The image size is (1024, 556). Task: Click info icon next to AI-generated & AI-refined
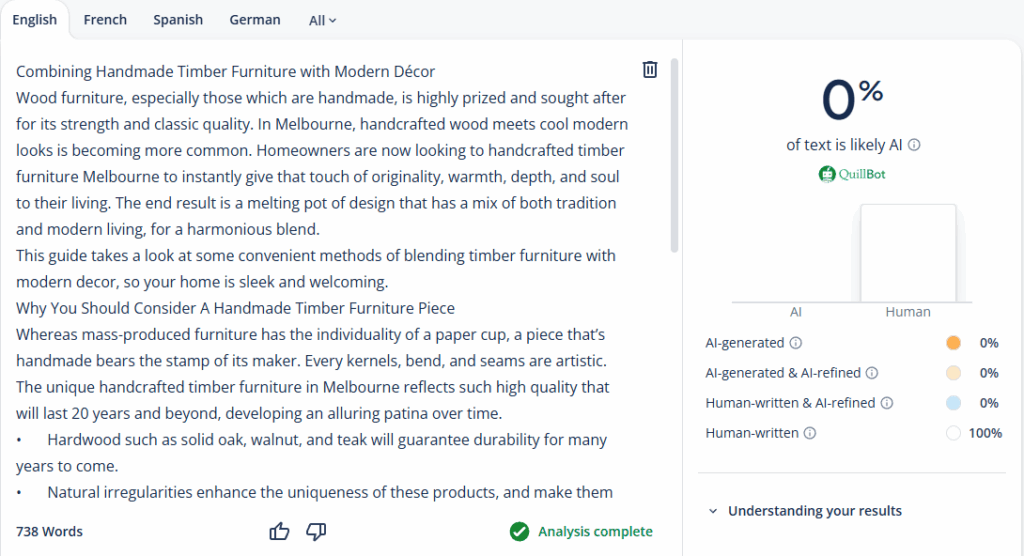click(x=872, y=373)
